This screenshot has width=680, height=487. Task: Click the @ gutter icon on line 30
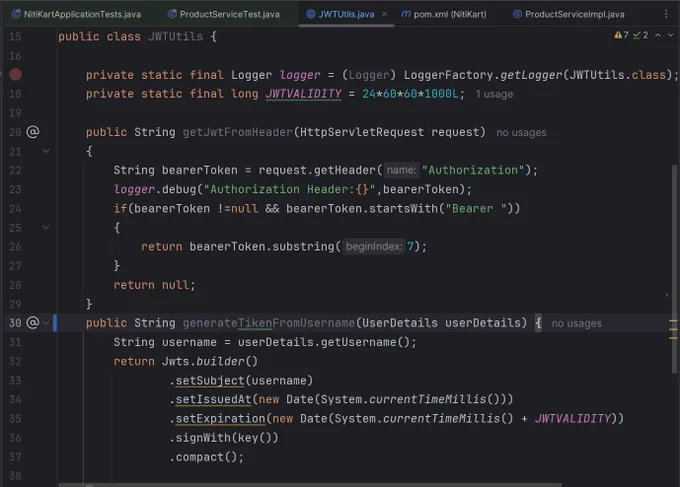33,323
